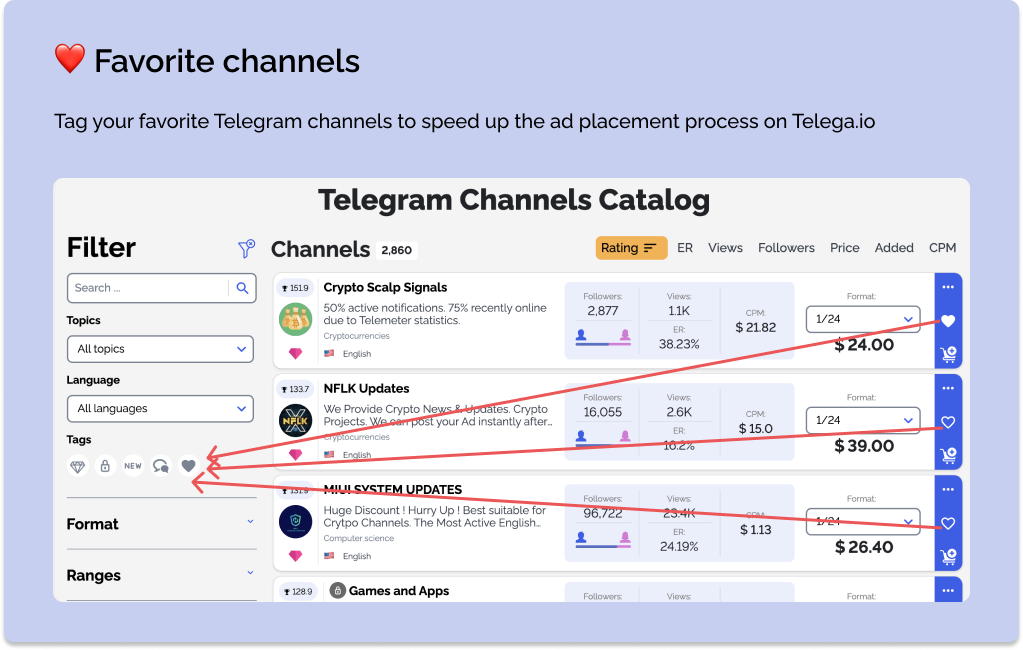1023x650 pixels.
Task: Click the $ 39.00 price
Action: 864,446
